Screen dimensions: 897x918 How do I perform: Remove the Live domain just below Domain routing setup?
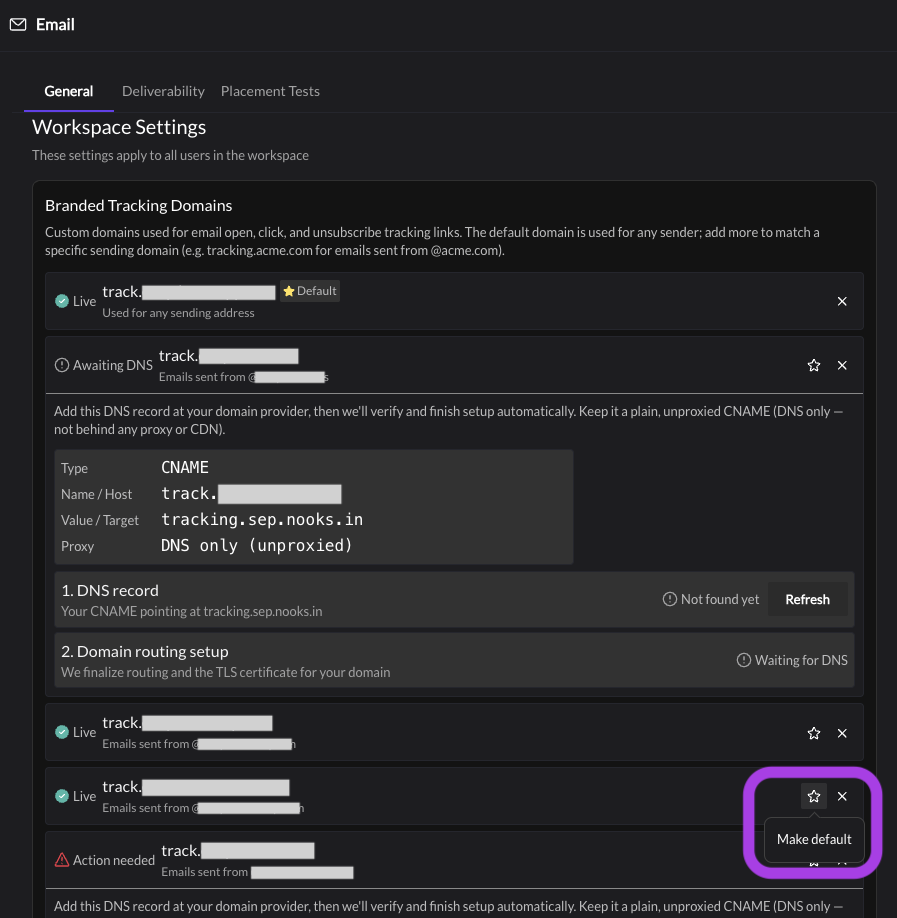(842, 733)
